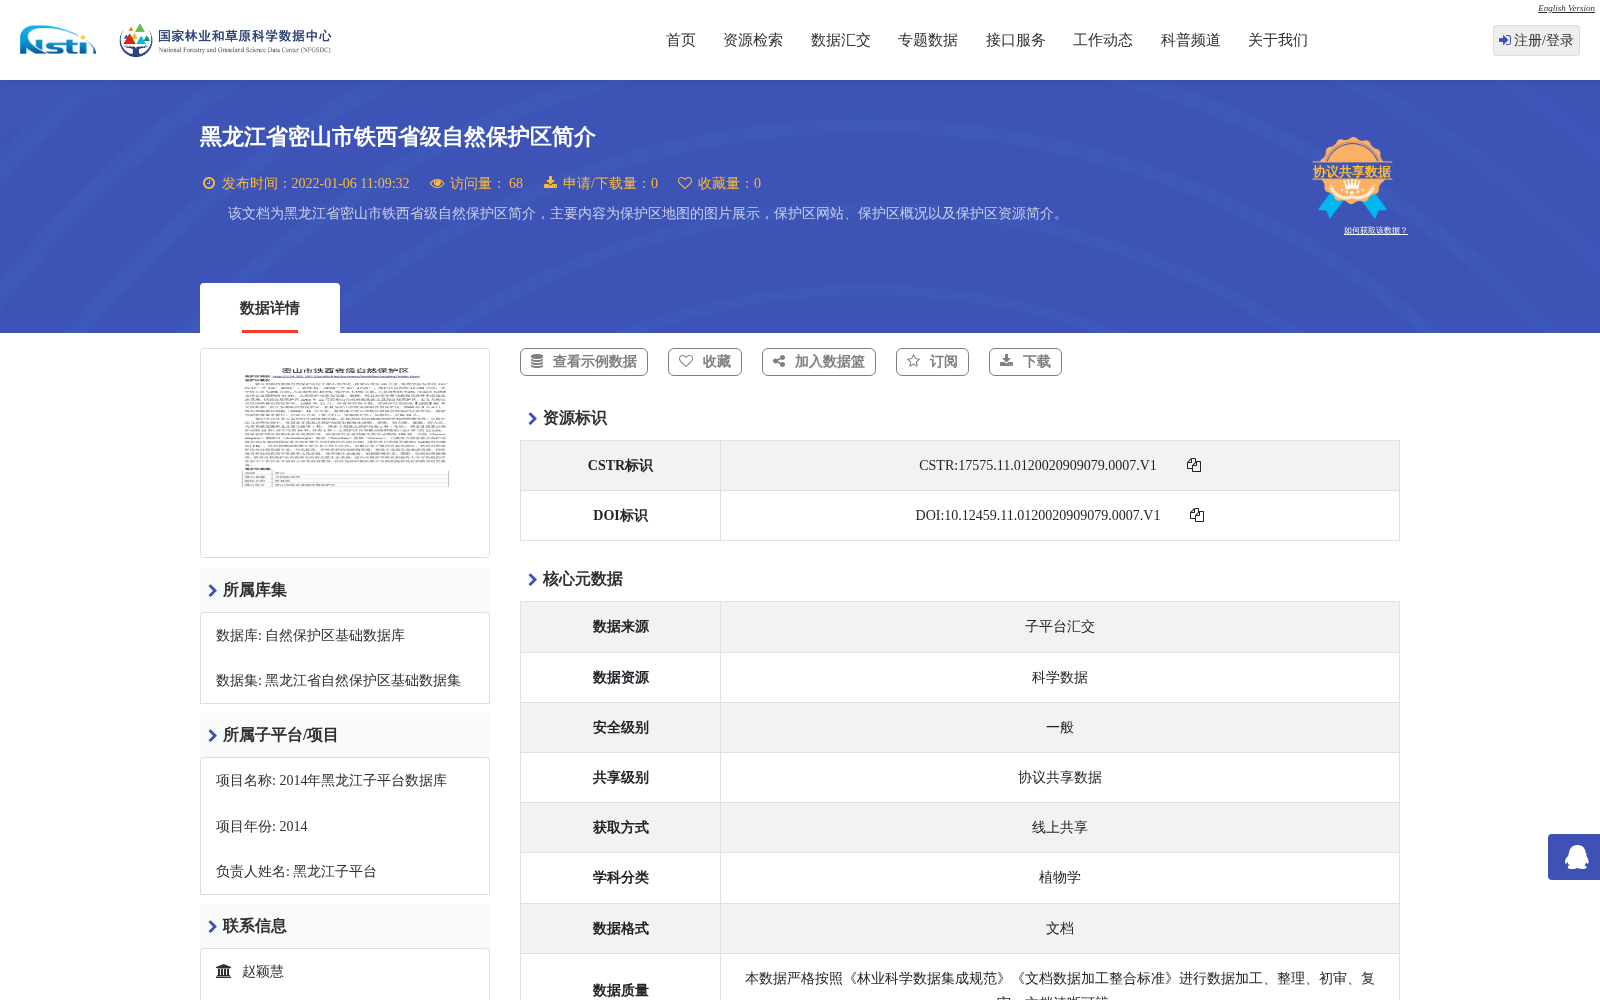Screen dimensions: 1600x1000
Task: Click the 所属库集 chevron
Action: pos(212,590)
